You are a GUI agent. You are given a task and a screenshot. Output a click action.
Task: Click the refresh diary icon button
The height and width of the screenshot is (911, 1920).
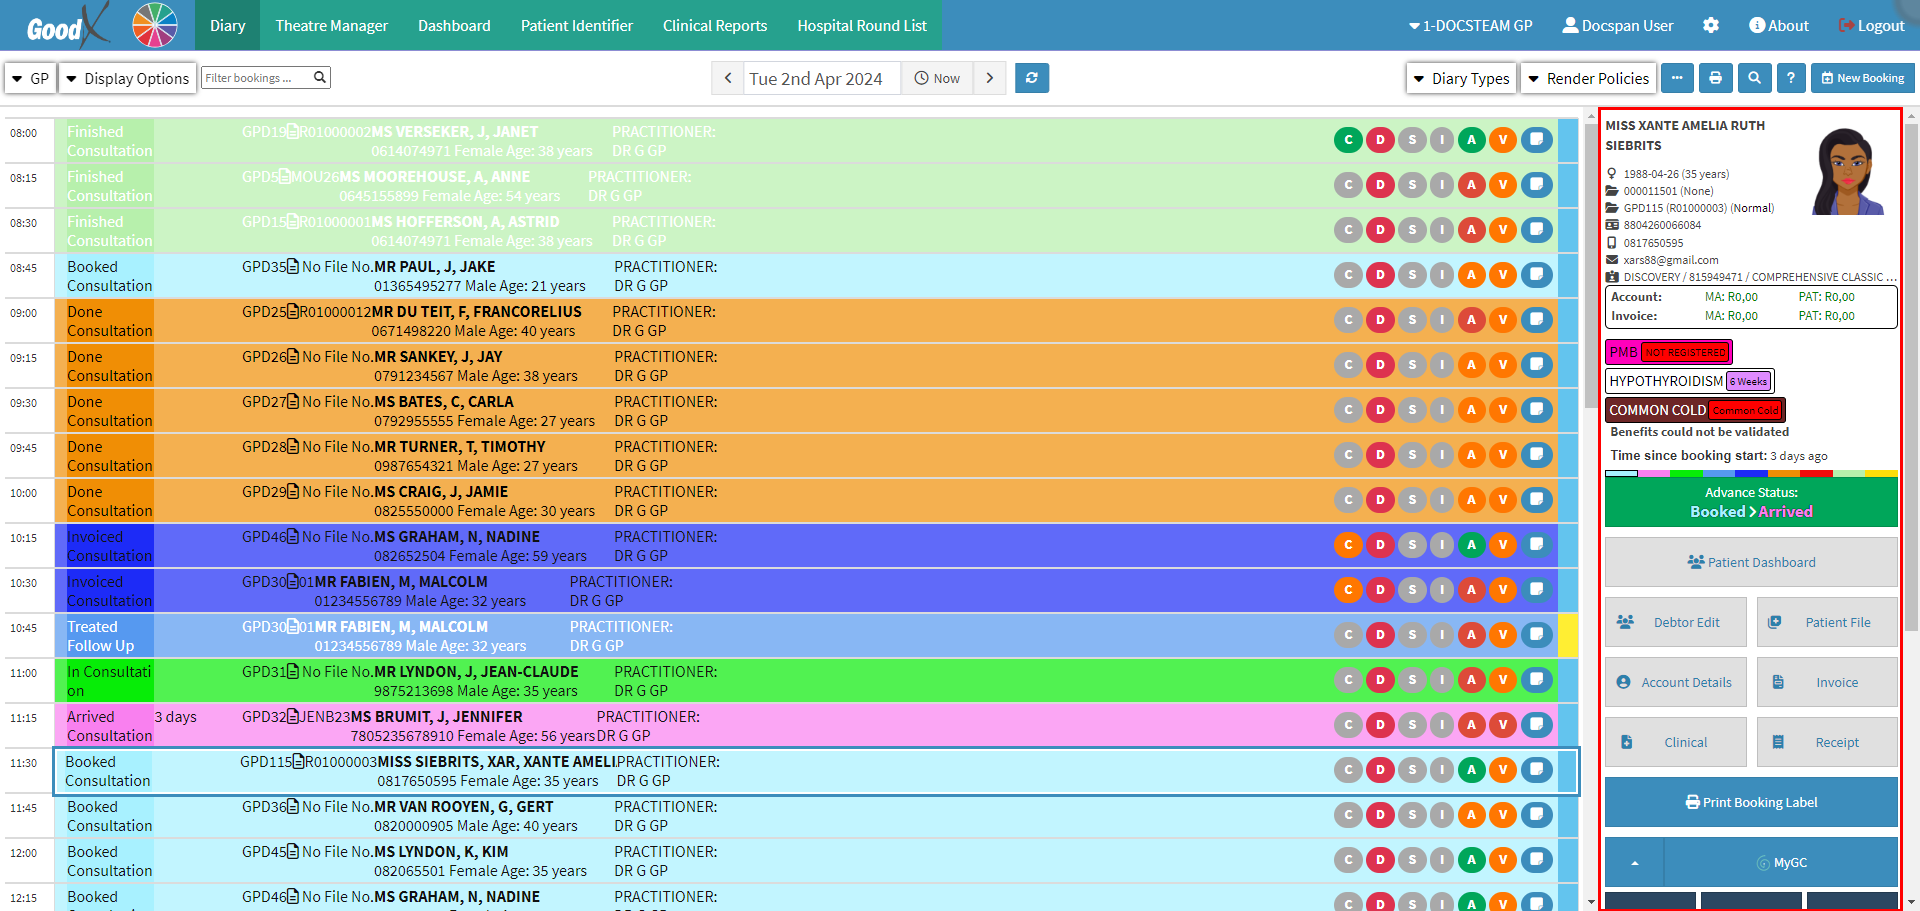point(1031,78)
